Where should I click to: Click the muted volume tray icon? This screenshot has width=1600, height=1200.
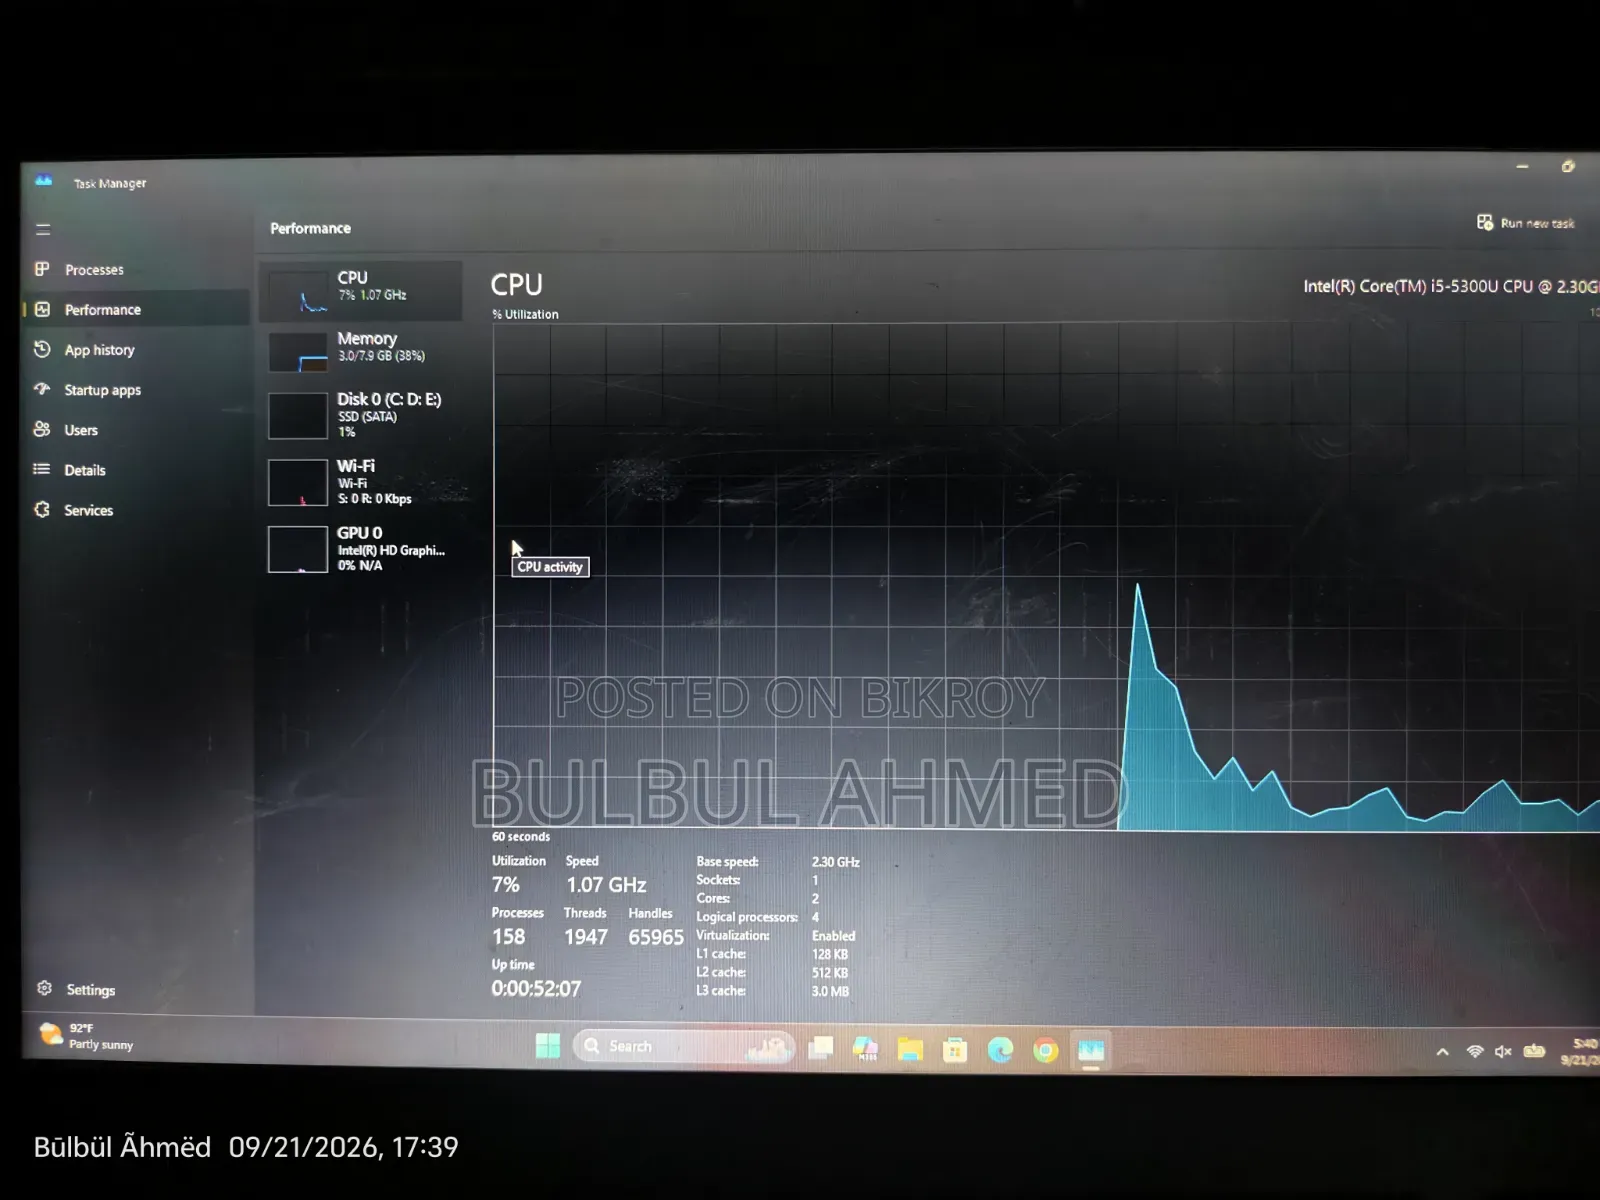click(x=1503, y=1051)
